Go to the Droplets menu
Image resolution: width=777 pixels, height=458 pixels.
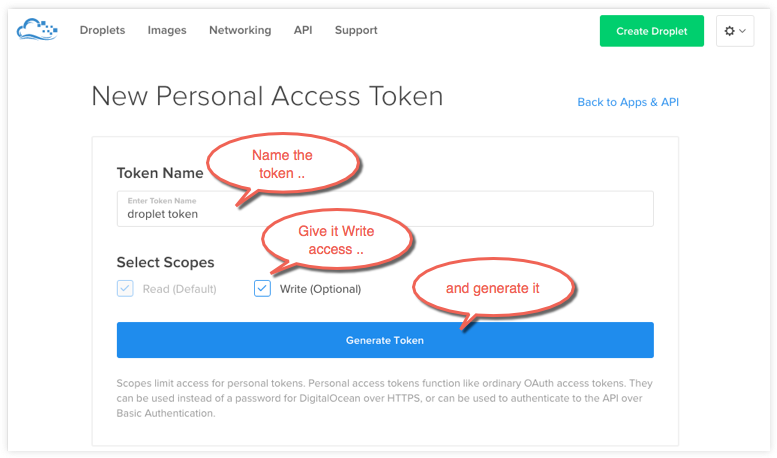click(x=102, y=30)
